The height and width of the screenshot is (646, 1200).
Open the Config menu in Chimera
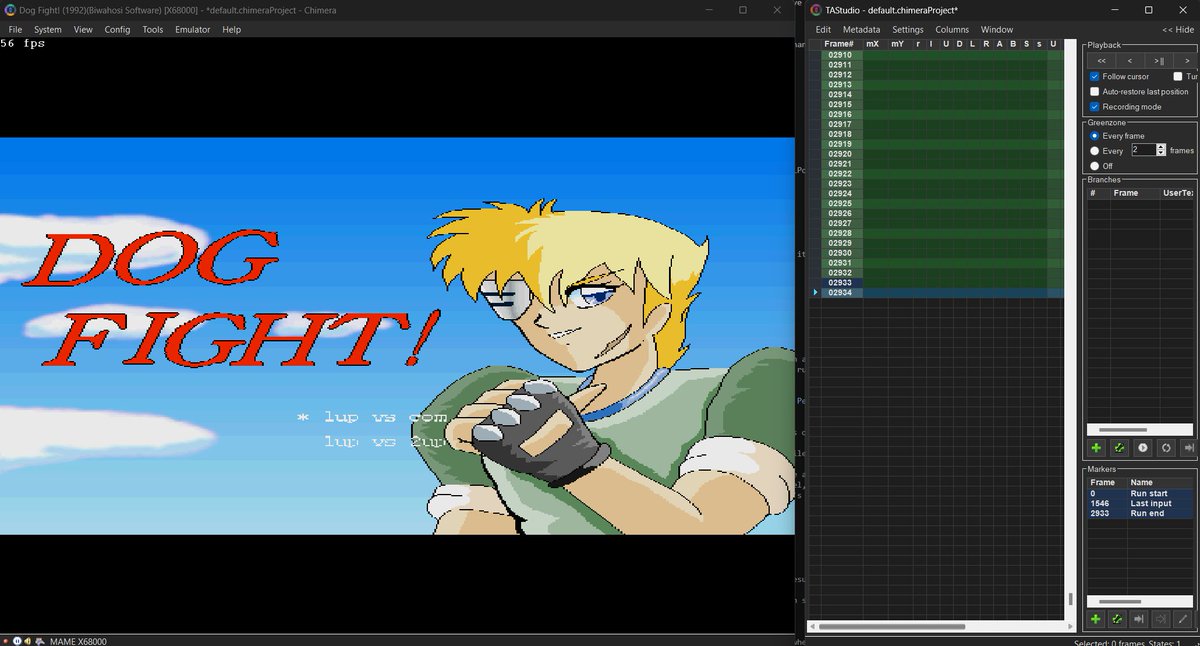click(x=117, y=29)
